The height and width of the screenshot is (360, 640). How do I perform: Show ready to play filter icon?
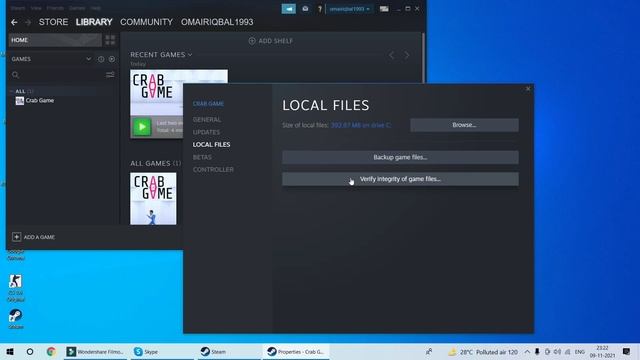[x=112, y=59]
